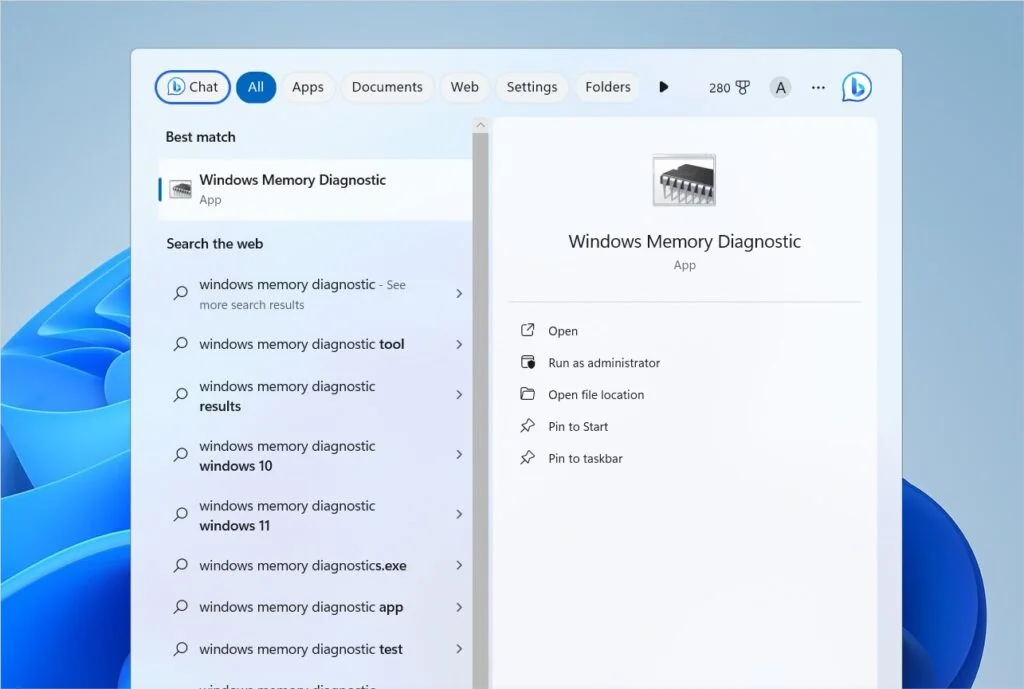The image size is (1024, 689).
Task: Open Windows Memory Diagnostic best match result
Action: click(x=315, y=189)
